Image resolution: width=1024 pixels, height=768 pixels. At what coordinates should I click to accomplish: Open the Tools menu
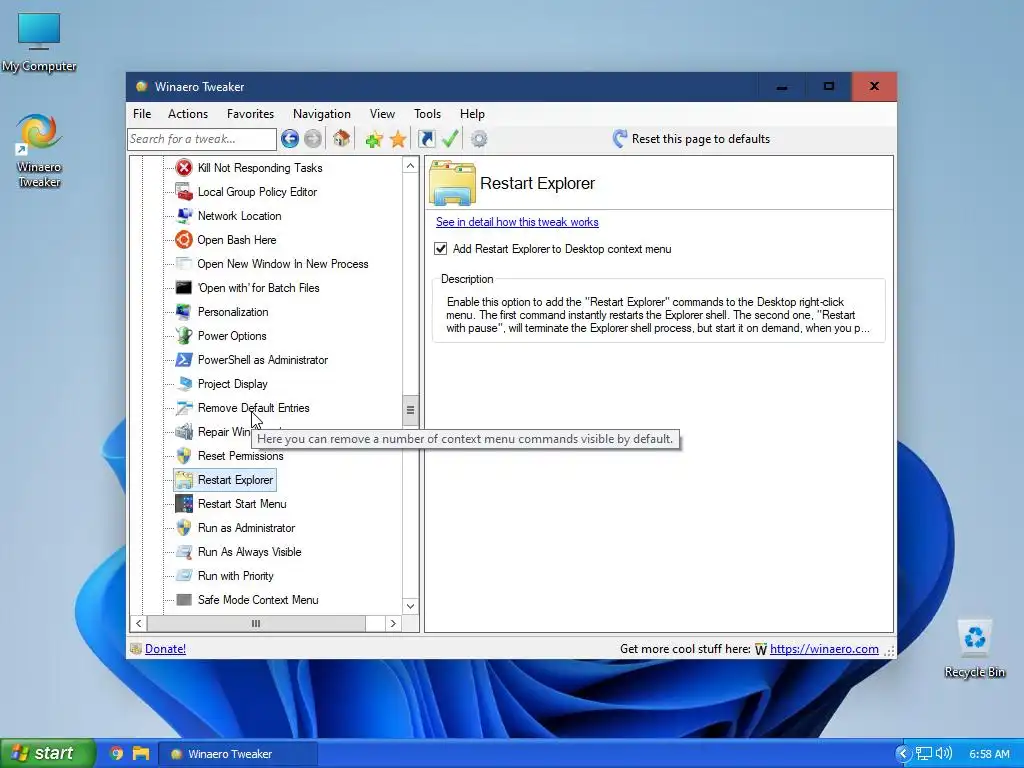(427, 114)
